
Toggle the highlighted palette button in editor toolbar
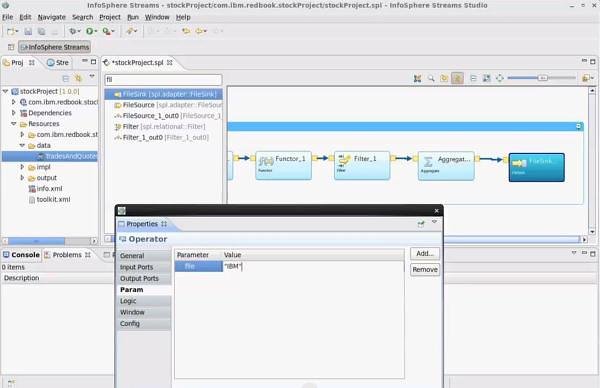point(457,78)
